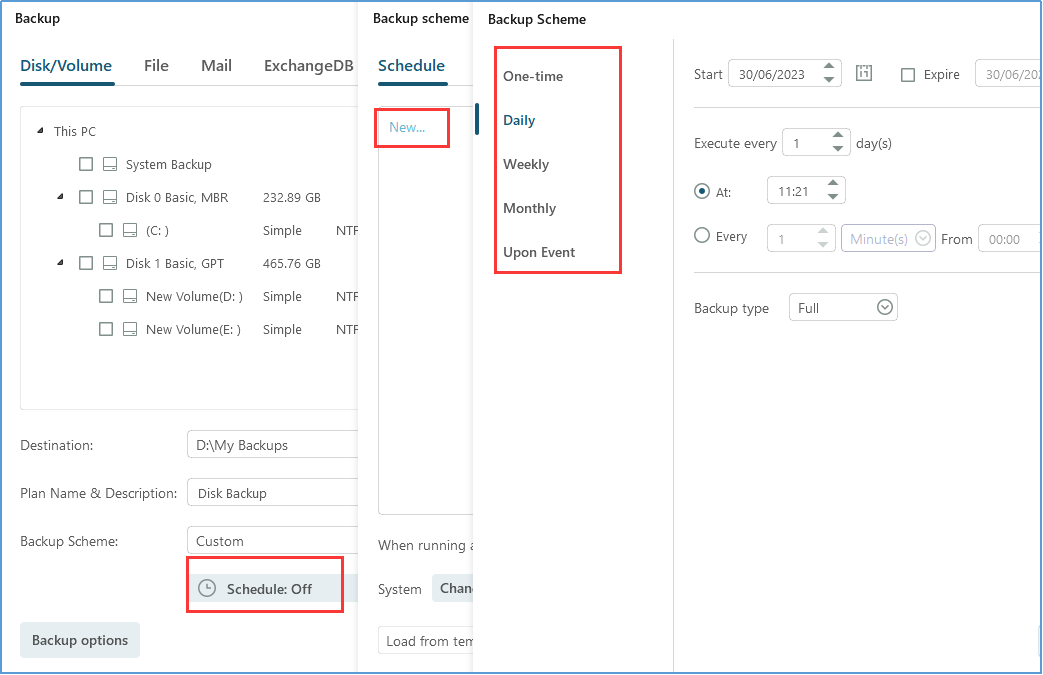Click New... to create a schedule
Image resolution: width=1043 pixels, height=675 pixels.
pos(411,128)
